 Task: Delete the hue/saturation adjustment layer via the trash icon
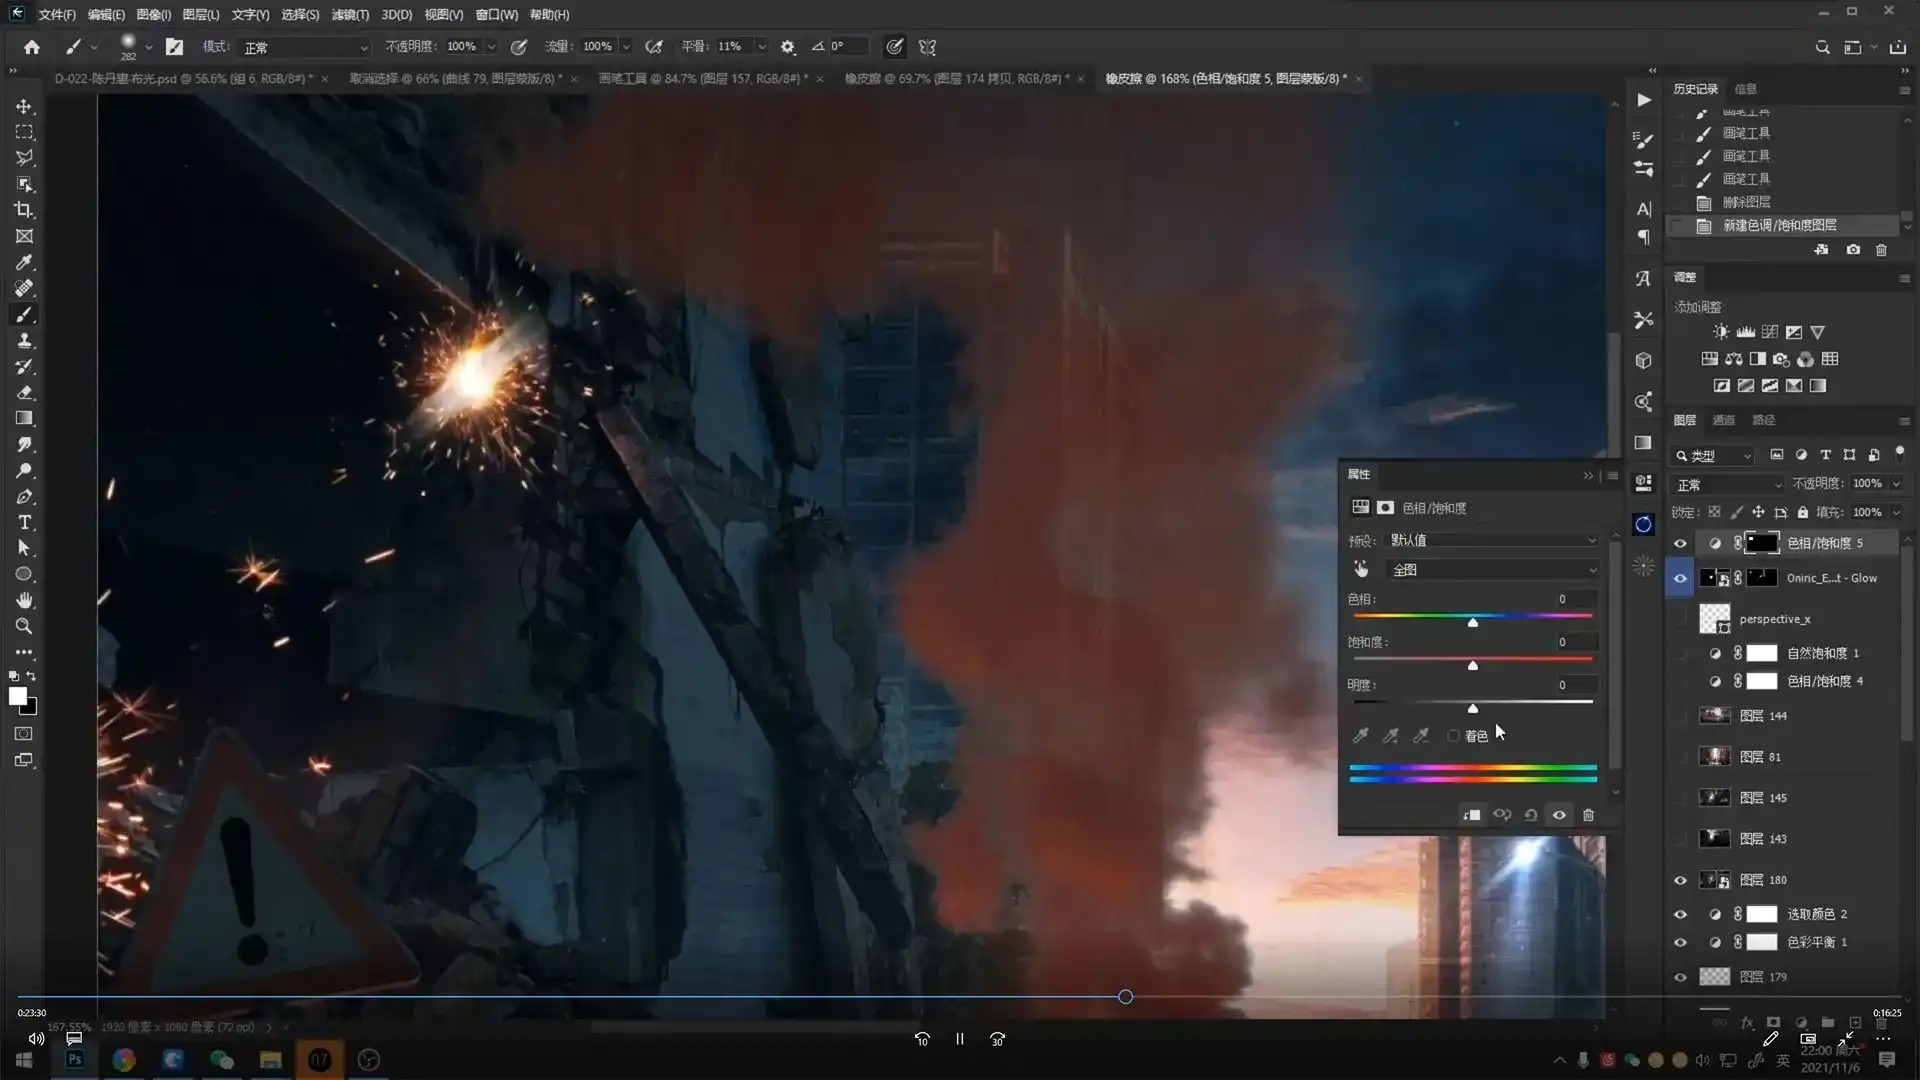(x=1588, y=815)
